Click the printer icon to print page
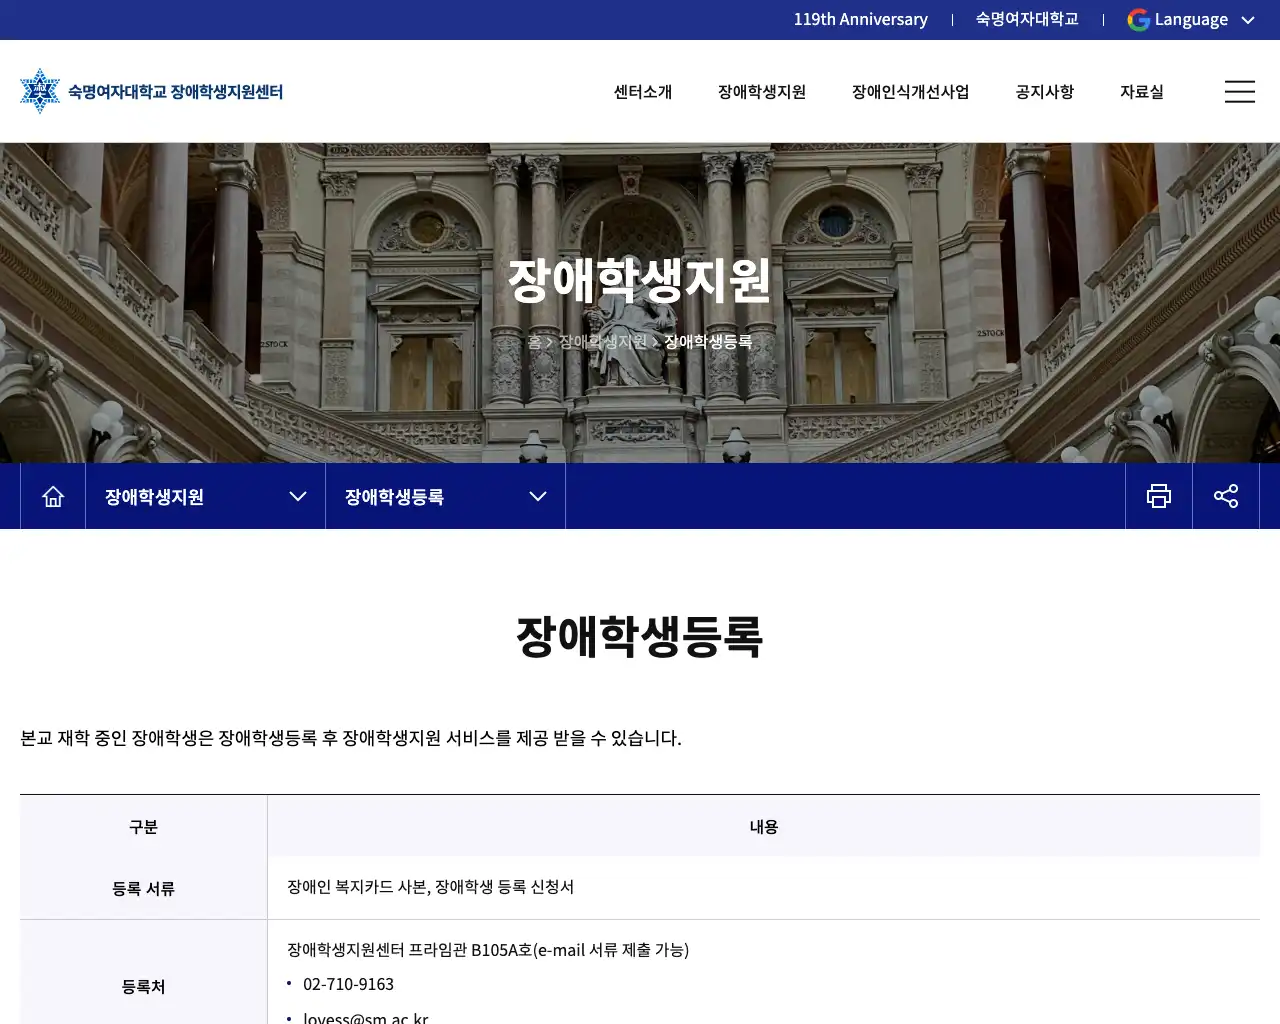This screenshot has width=1280, height=1024. click(1159, 496)
